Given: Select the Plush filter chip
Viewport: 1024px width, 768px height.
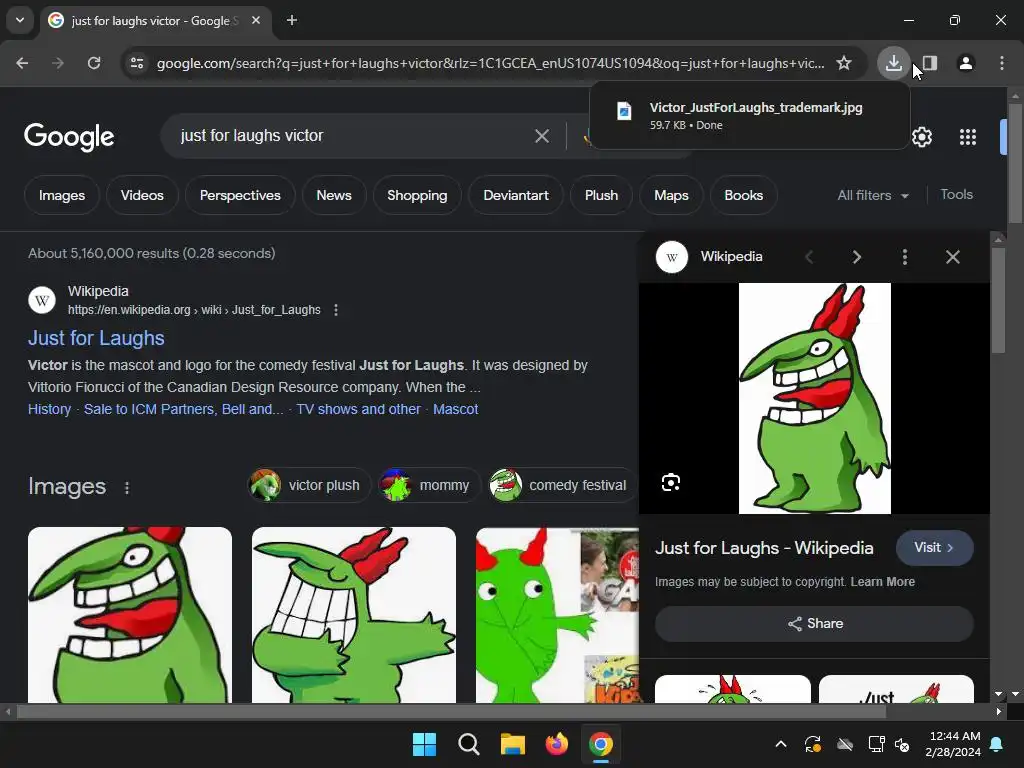Looking at the screenshot, I should click(601, 195).
